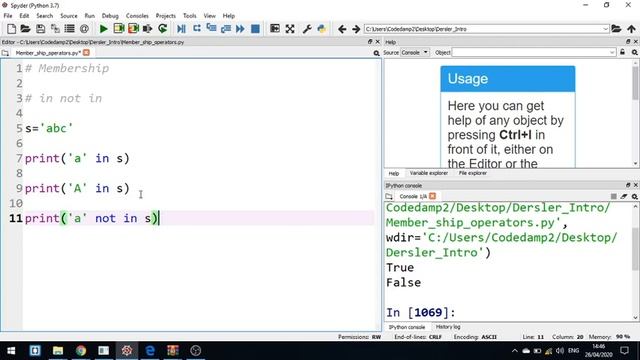
Task: Click the Save all files icon
Action: tap(55, 29)
